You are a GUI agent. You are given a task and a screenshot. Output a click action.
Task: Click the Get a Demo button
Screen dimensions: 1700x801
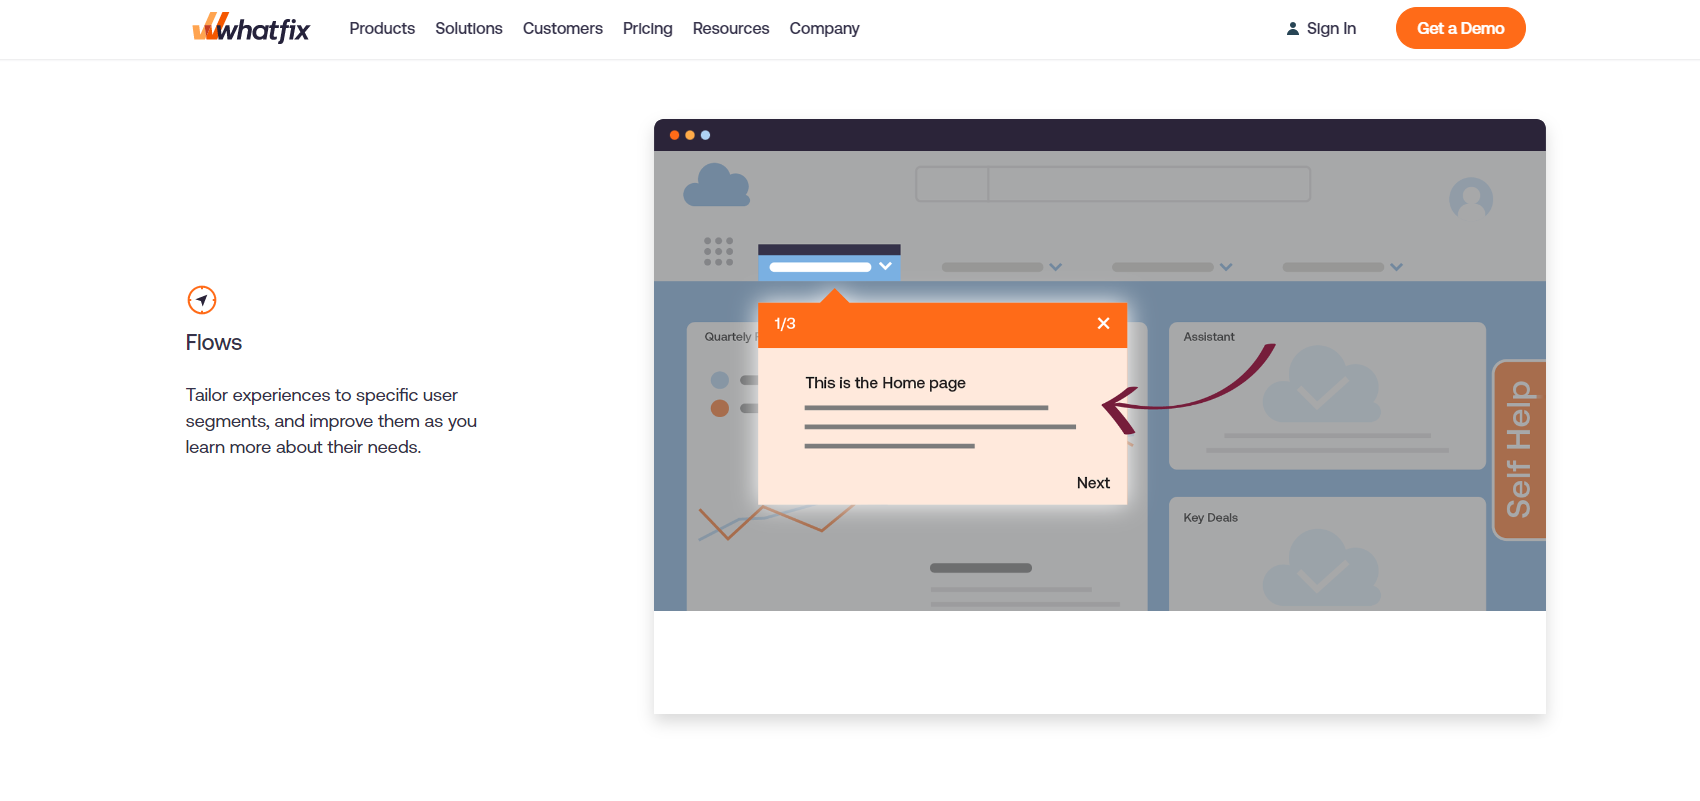(1461, 28)
